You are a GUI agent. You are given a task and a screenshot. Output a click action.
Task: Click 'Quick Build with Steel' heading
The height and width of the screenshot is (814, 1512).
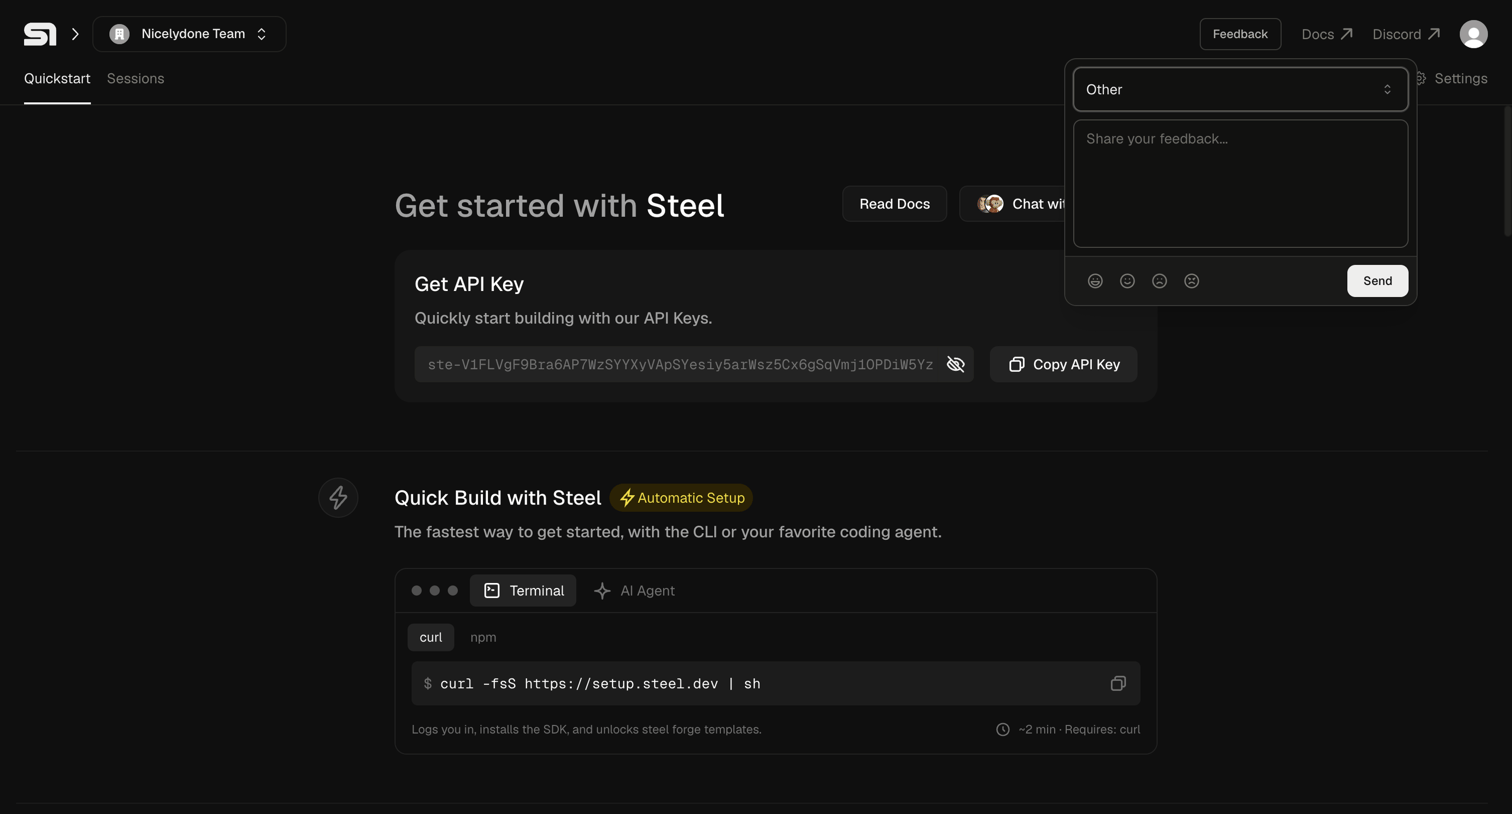497,498
